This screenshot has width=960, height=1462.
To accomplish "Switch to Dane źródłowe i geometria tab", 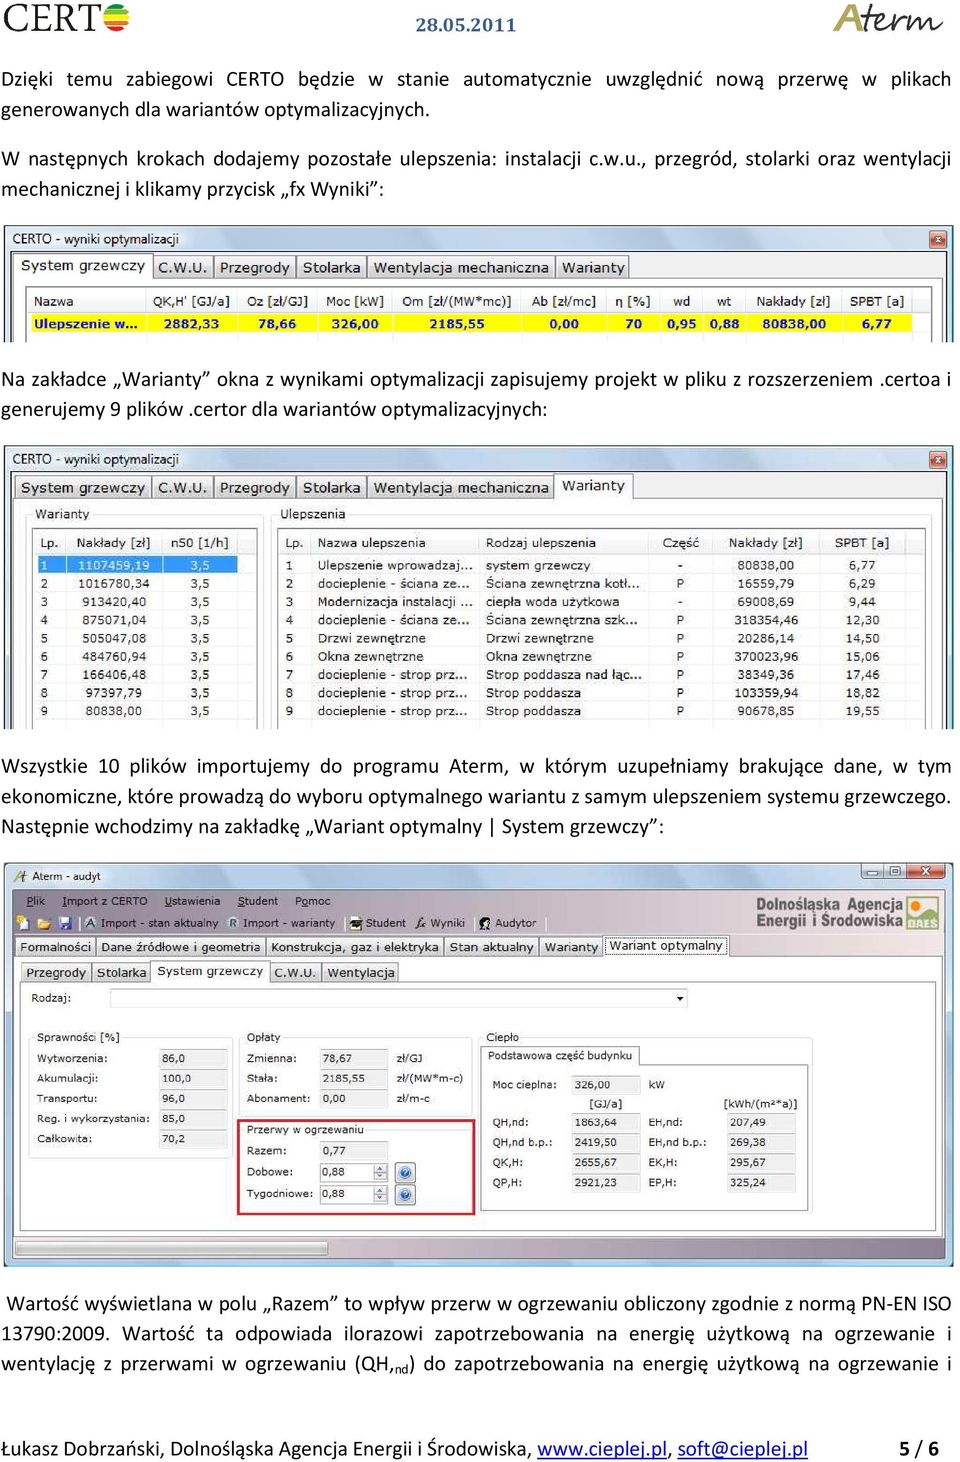I will (181, 947).
